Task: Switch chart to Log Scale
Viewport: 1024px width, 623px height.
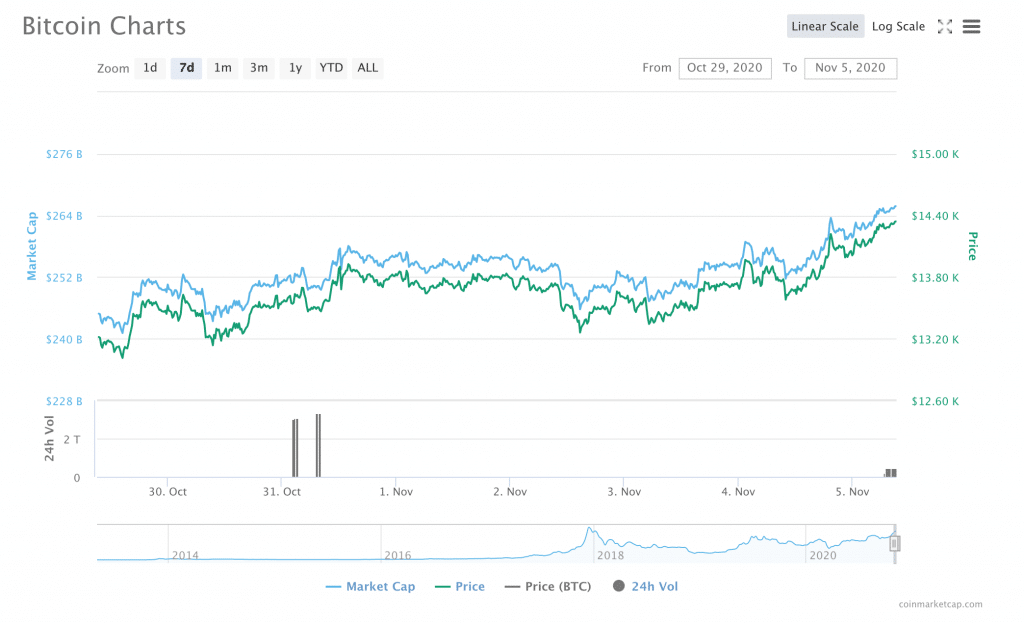Action: pos(898,27)
